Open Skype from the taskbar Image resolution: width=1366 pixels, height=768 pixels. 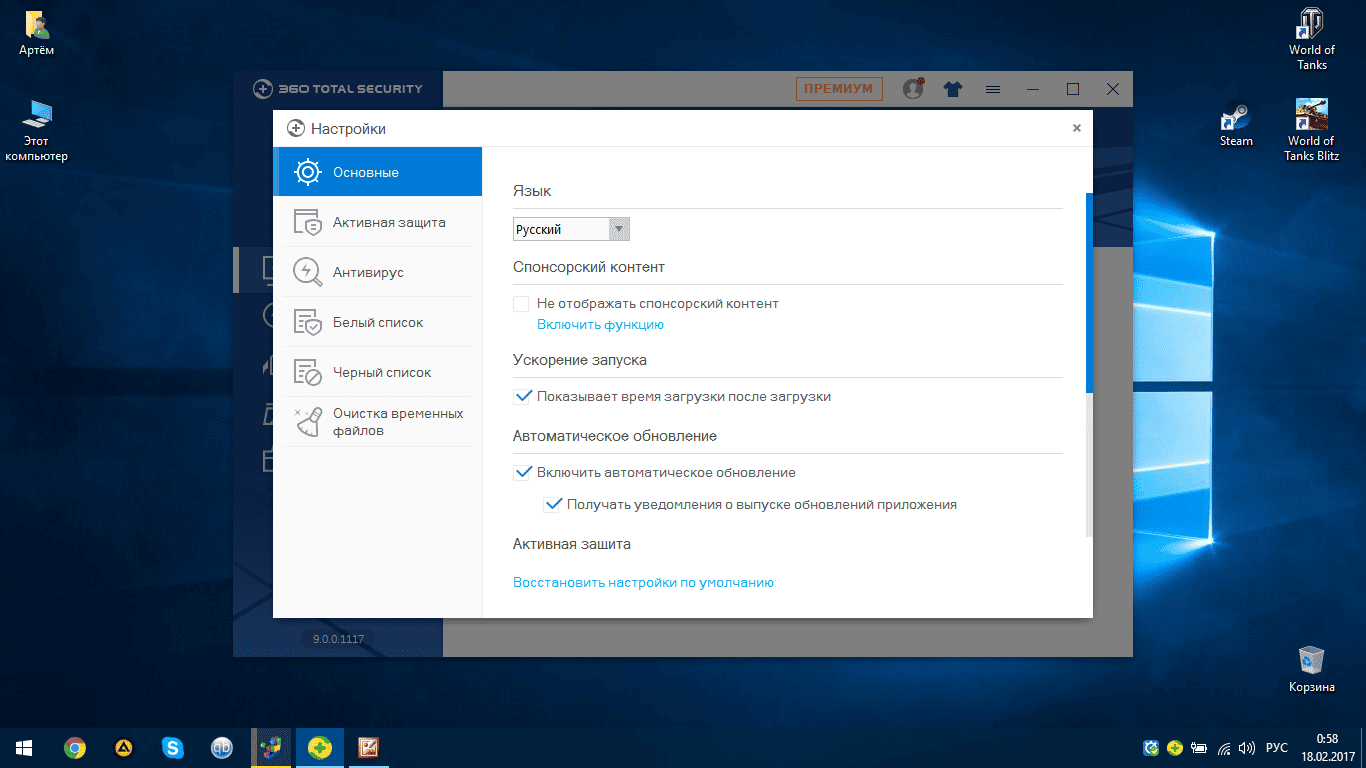click(x=173, y=747)
